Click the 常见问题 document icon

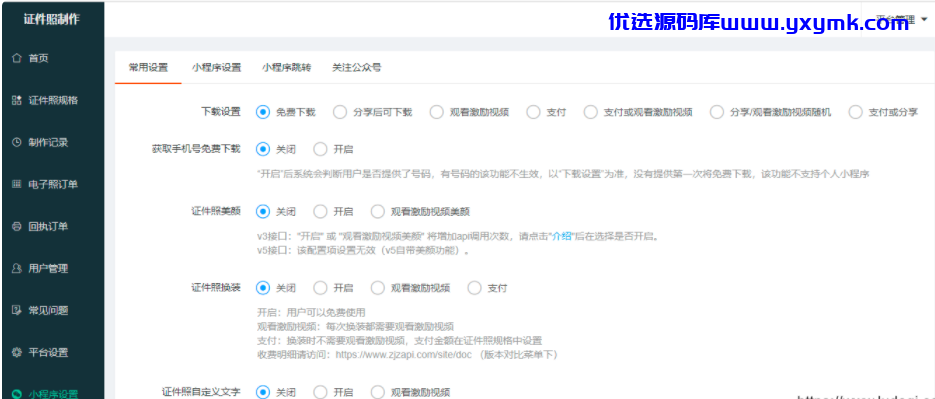pos(17,310)
